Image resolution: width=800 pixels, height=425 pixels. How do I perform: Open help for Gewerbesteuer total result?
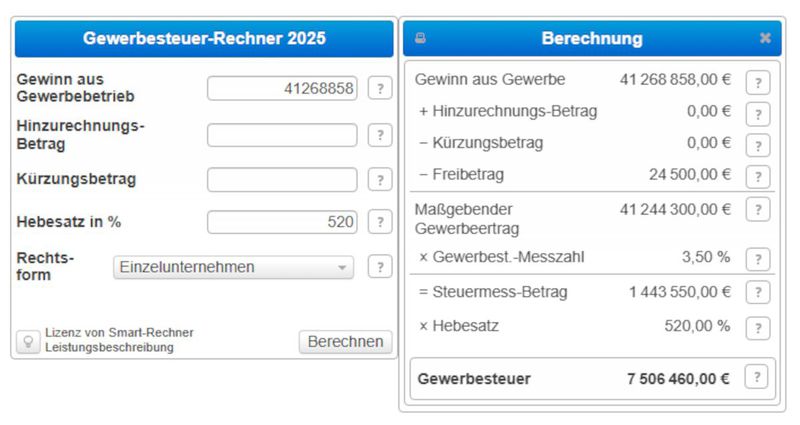758,379
